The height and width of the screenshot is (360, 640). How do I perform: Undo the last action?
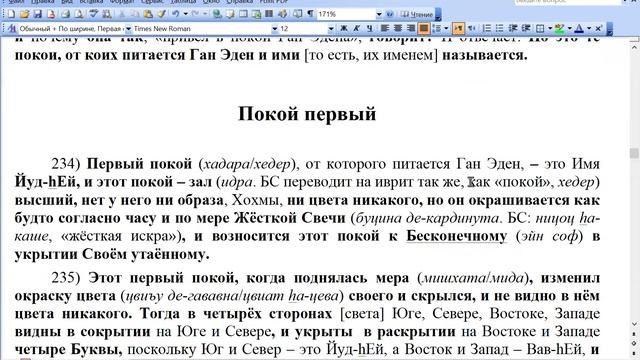tap(176, 14)
